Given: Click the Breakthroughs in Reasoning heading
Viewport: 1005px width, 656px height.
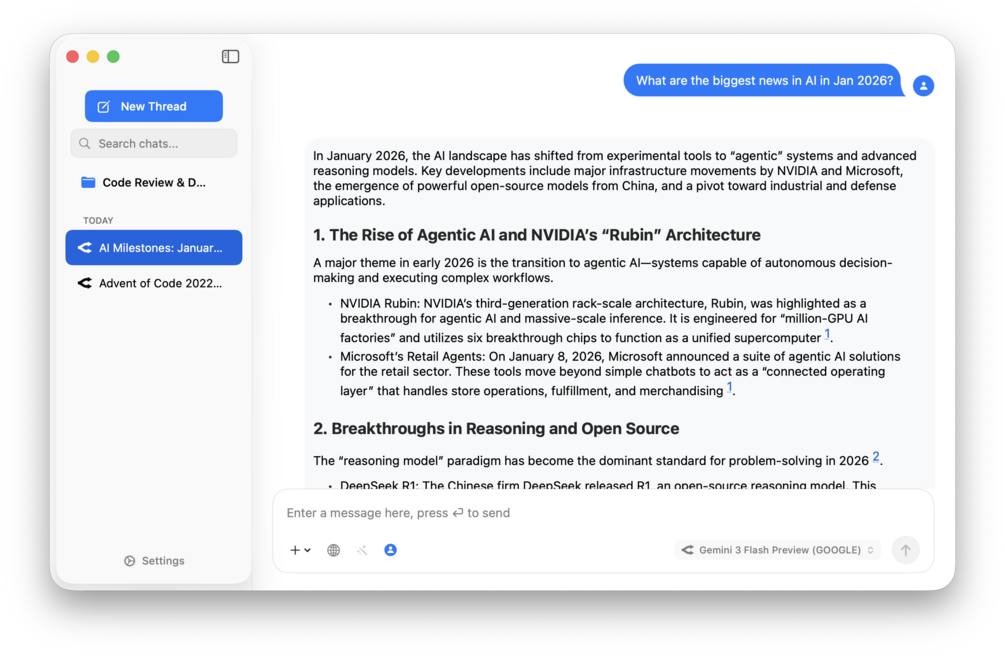Looking at the screenshot, I should click(x=496, y=429).
